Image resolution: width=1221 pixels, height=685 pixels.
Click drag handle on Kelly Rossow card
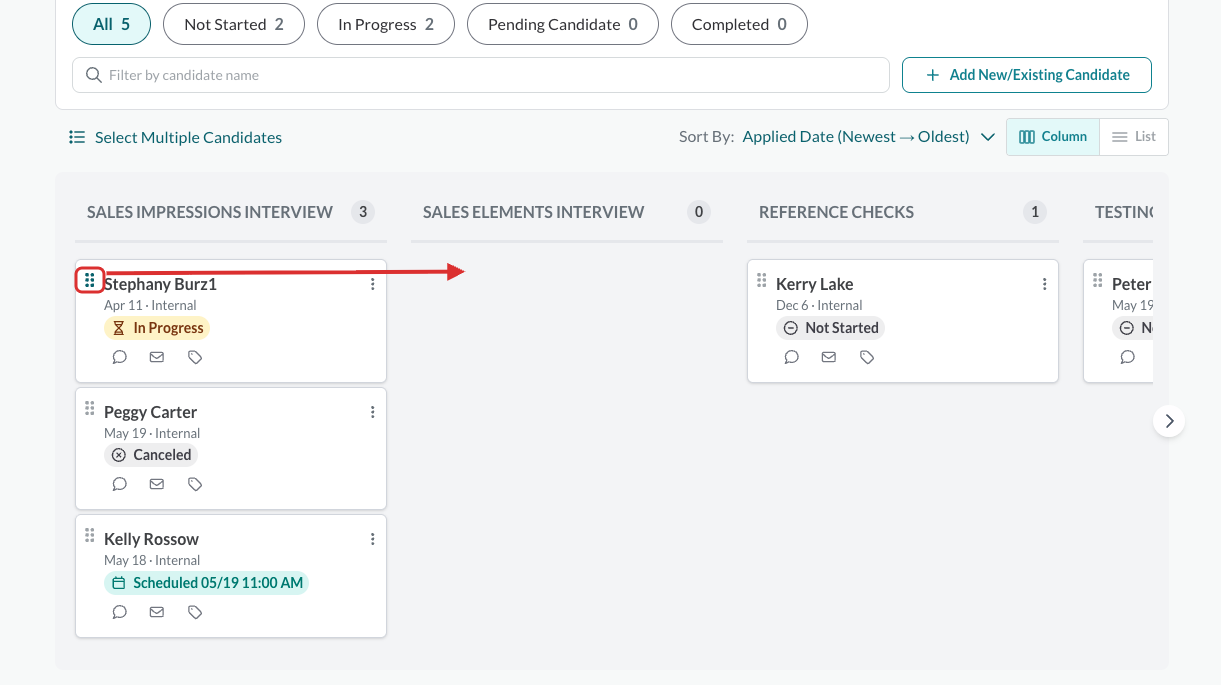[90, 535]
